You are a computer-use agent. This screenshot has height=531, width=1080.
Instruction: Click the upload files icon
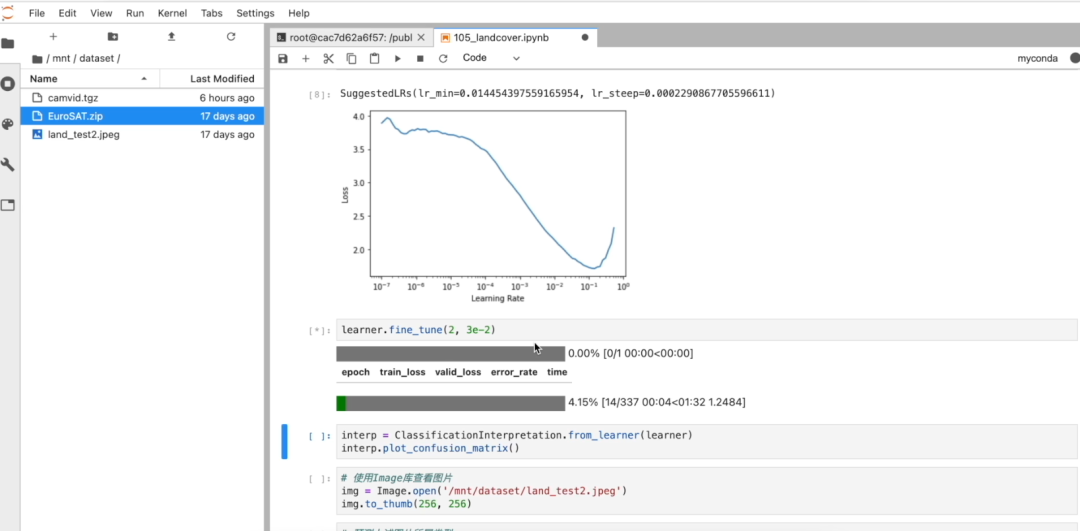tap(171, 37)
